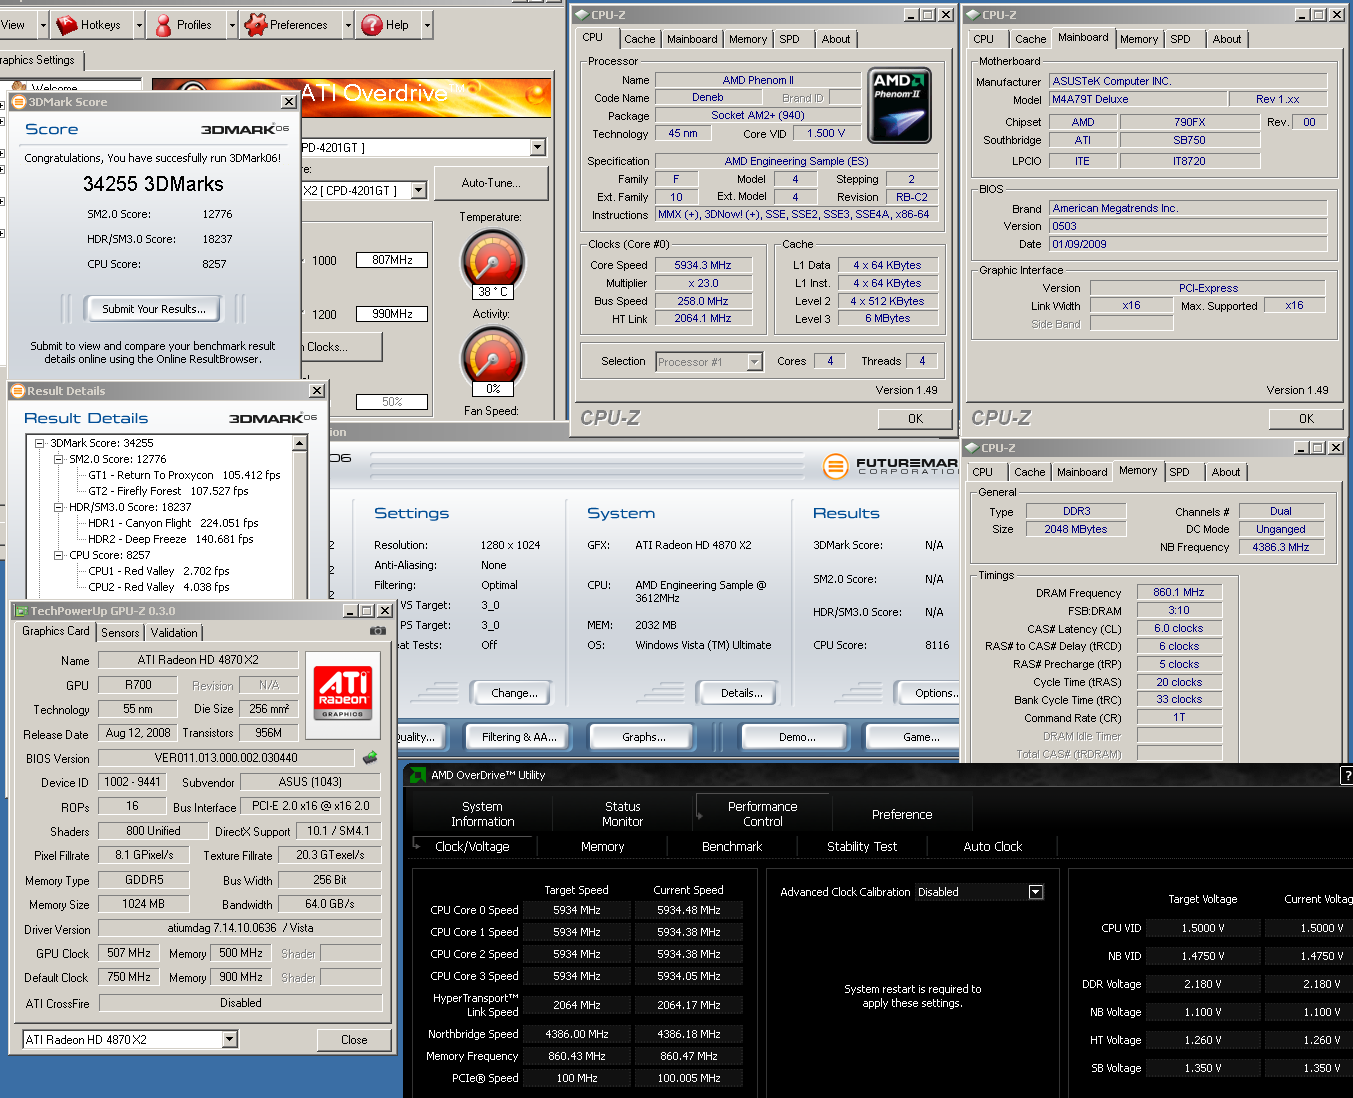Click the Temperature gauge dial
The image size is (1353, 1098).
tap(492, 260)
